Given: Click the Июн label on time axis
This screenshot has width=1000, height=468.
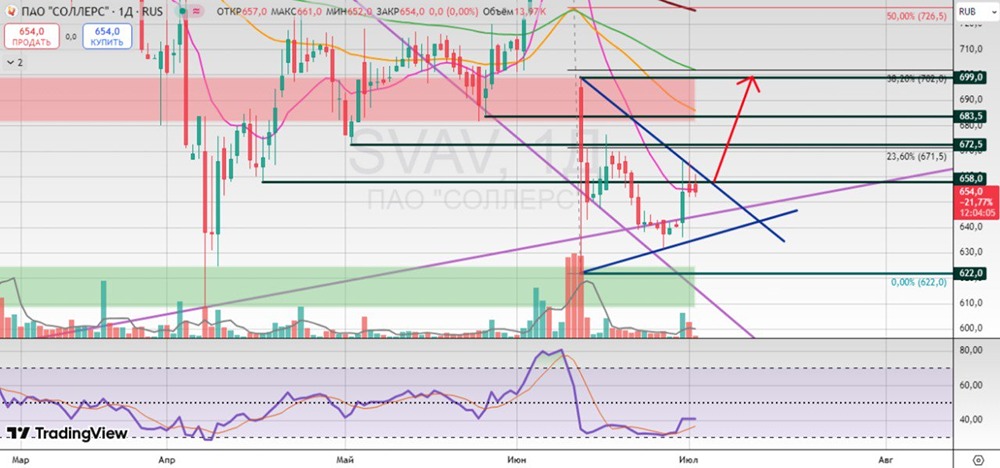Looking at the screenshot, I should (x=517, y=459).
